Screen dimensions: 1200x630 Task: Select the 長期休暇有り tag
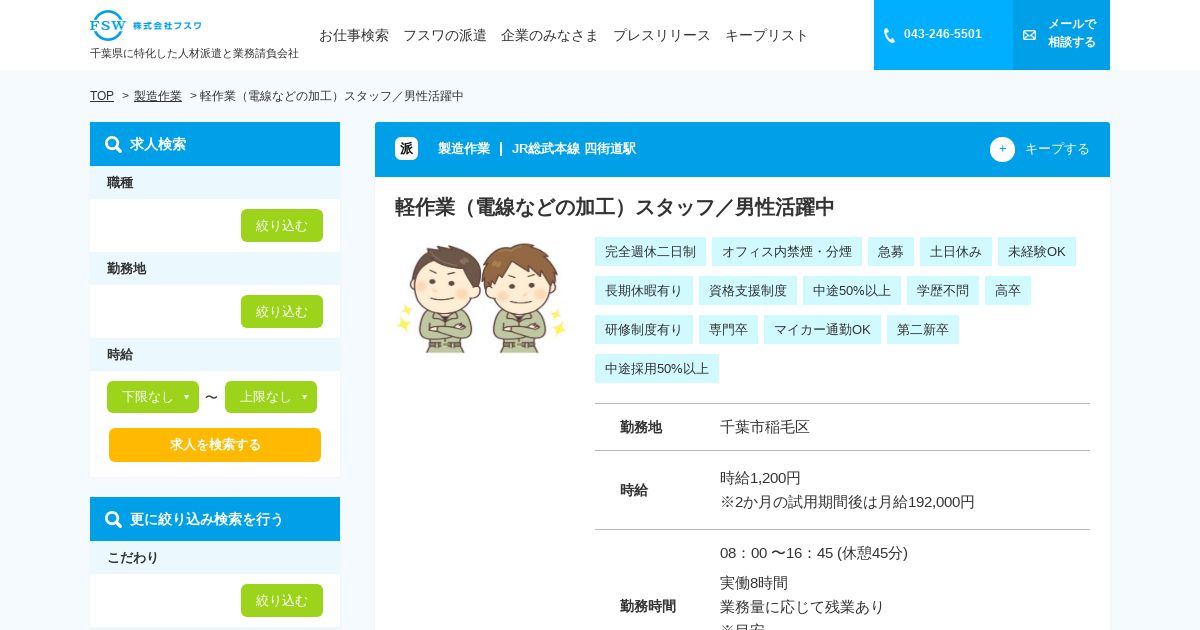(x=644, y=291)
